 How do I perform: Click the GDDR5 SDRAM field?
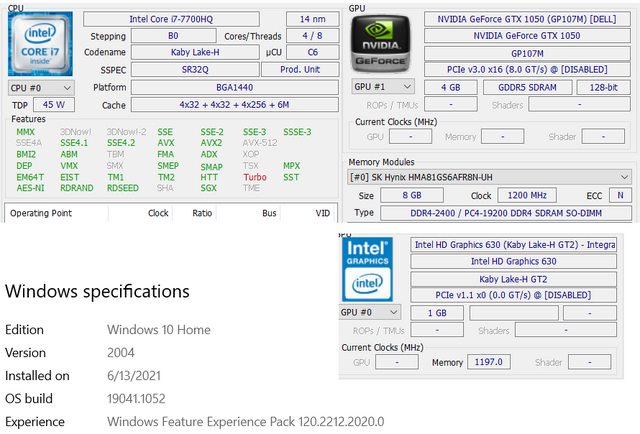[x=527, y=87]
